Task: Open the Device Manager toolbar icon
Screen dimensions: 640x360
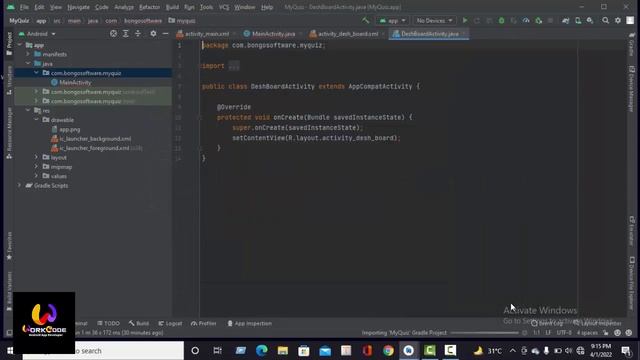Action: coord(578,20)
